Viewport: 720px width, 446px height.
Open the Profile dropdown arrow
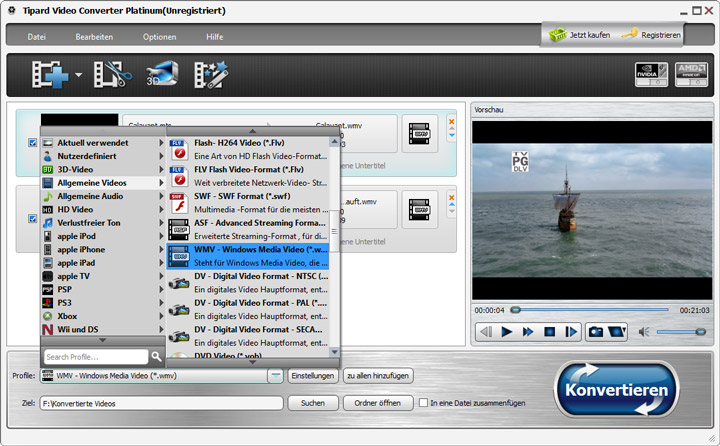(275, 376)
